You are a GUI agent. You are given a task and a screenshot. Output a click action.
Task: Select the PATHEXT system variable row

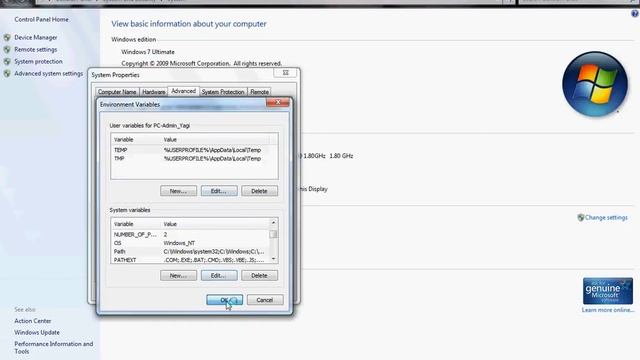[x=190, y=260]
